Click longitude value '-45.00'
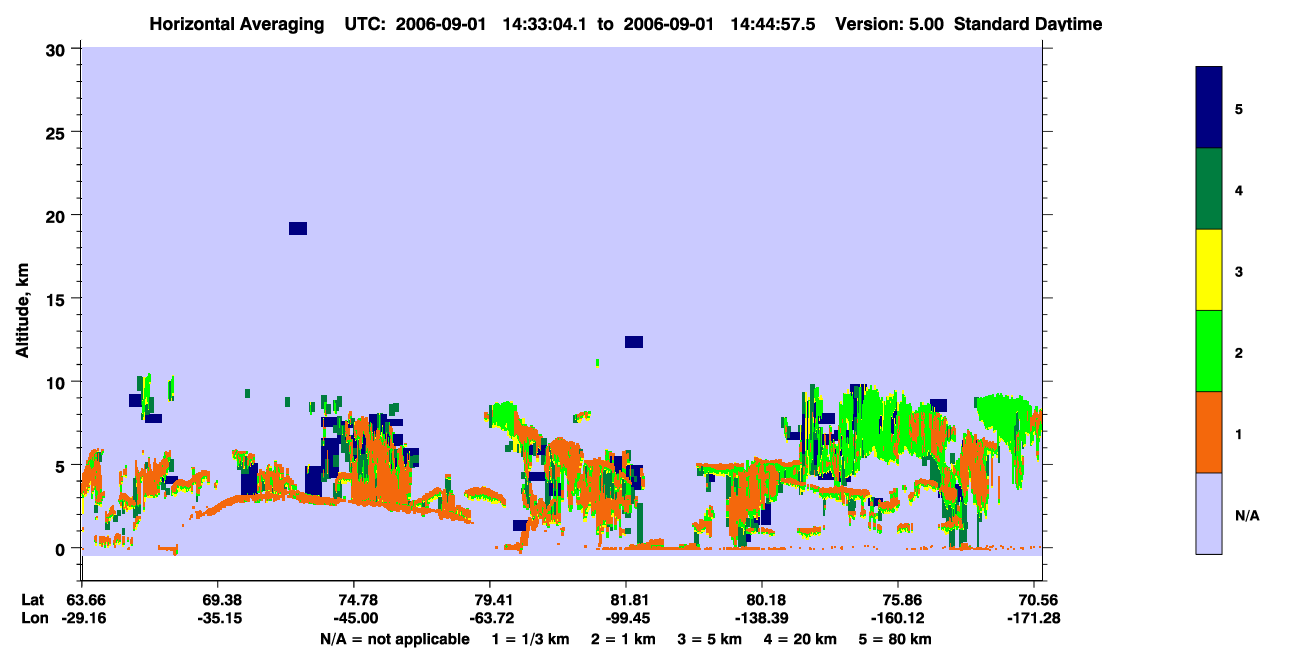This screenshot has height=667, width=1300. pos(354,618)
